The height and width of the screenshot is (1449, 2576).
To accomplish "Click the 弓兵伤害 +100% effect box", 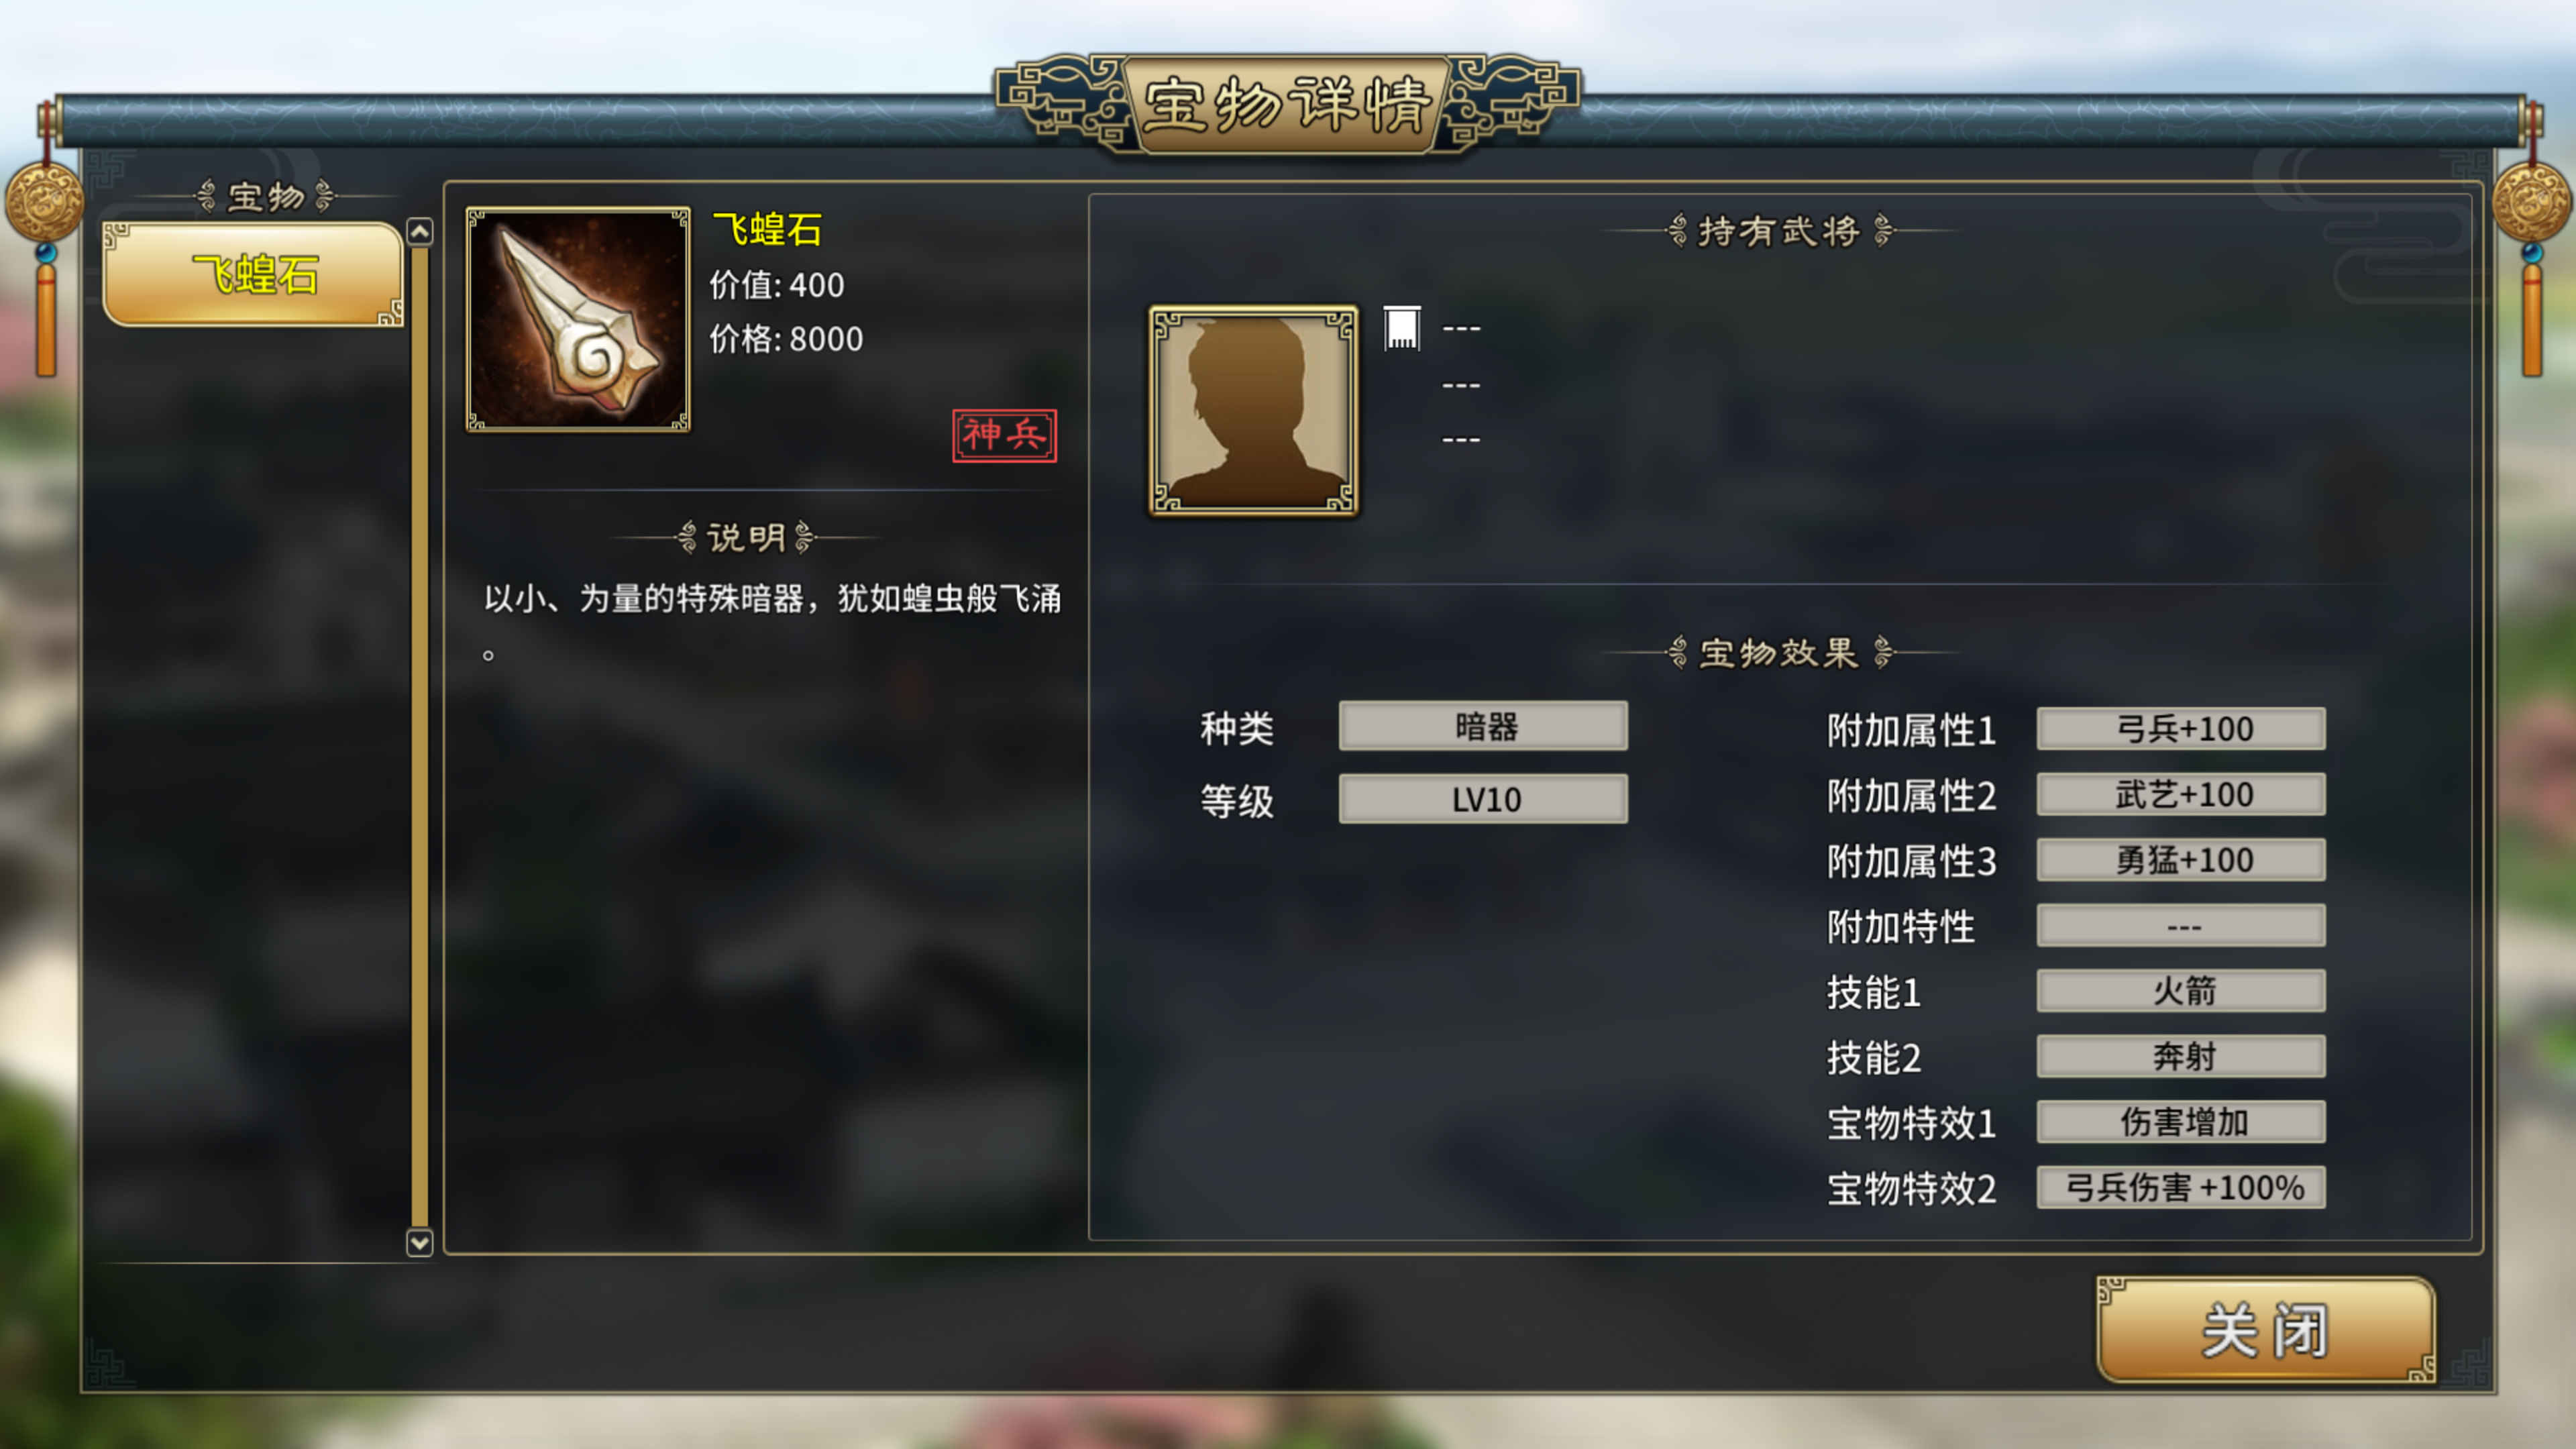I will click(x=2181, y=1187).
